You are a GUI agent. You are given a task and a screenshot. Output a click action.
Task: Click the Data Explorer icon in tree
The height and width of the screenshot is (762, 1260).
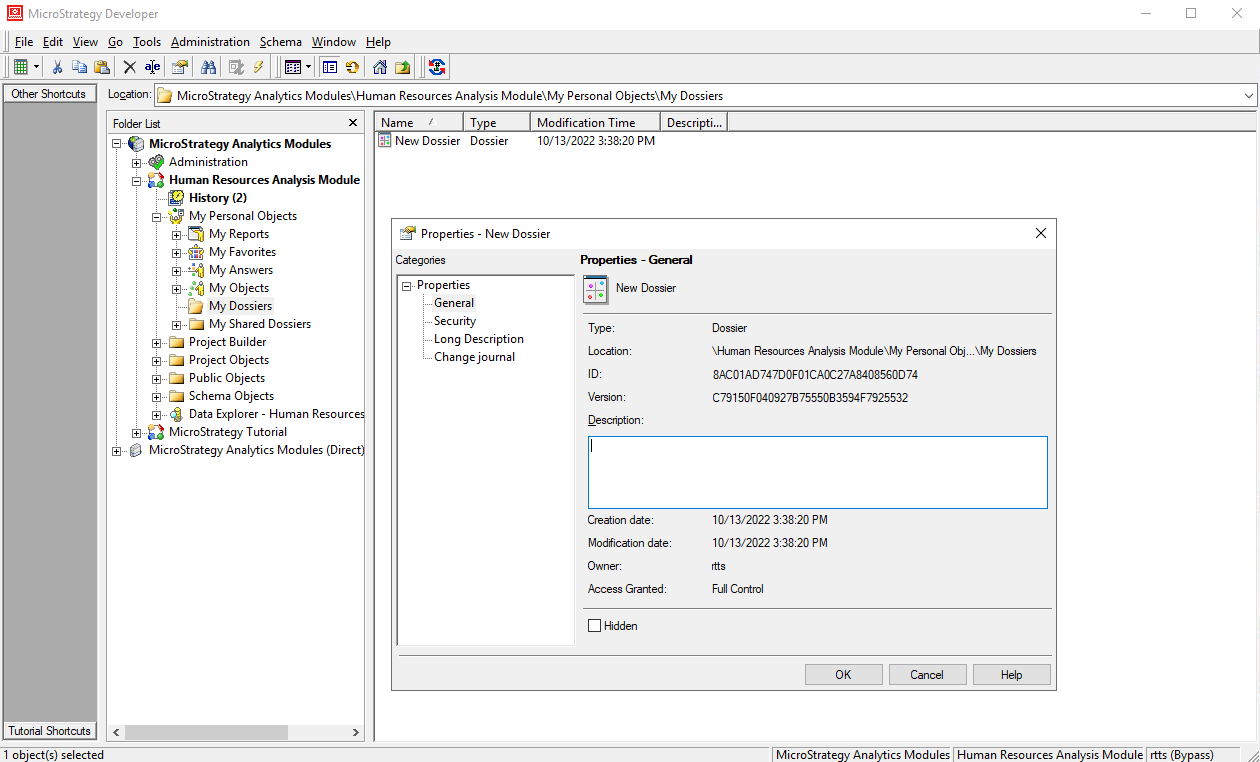176,414
